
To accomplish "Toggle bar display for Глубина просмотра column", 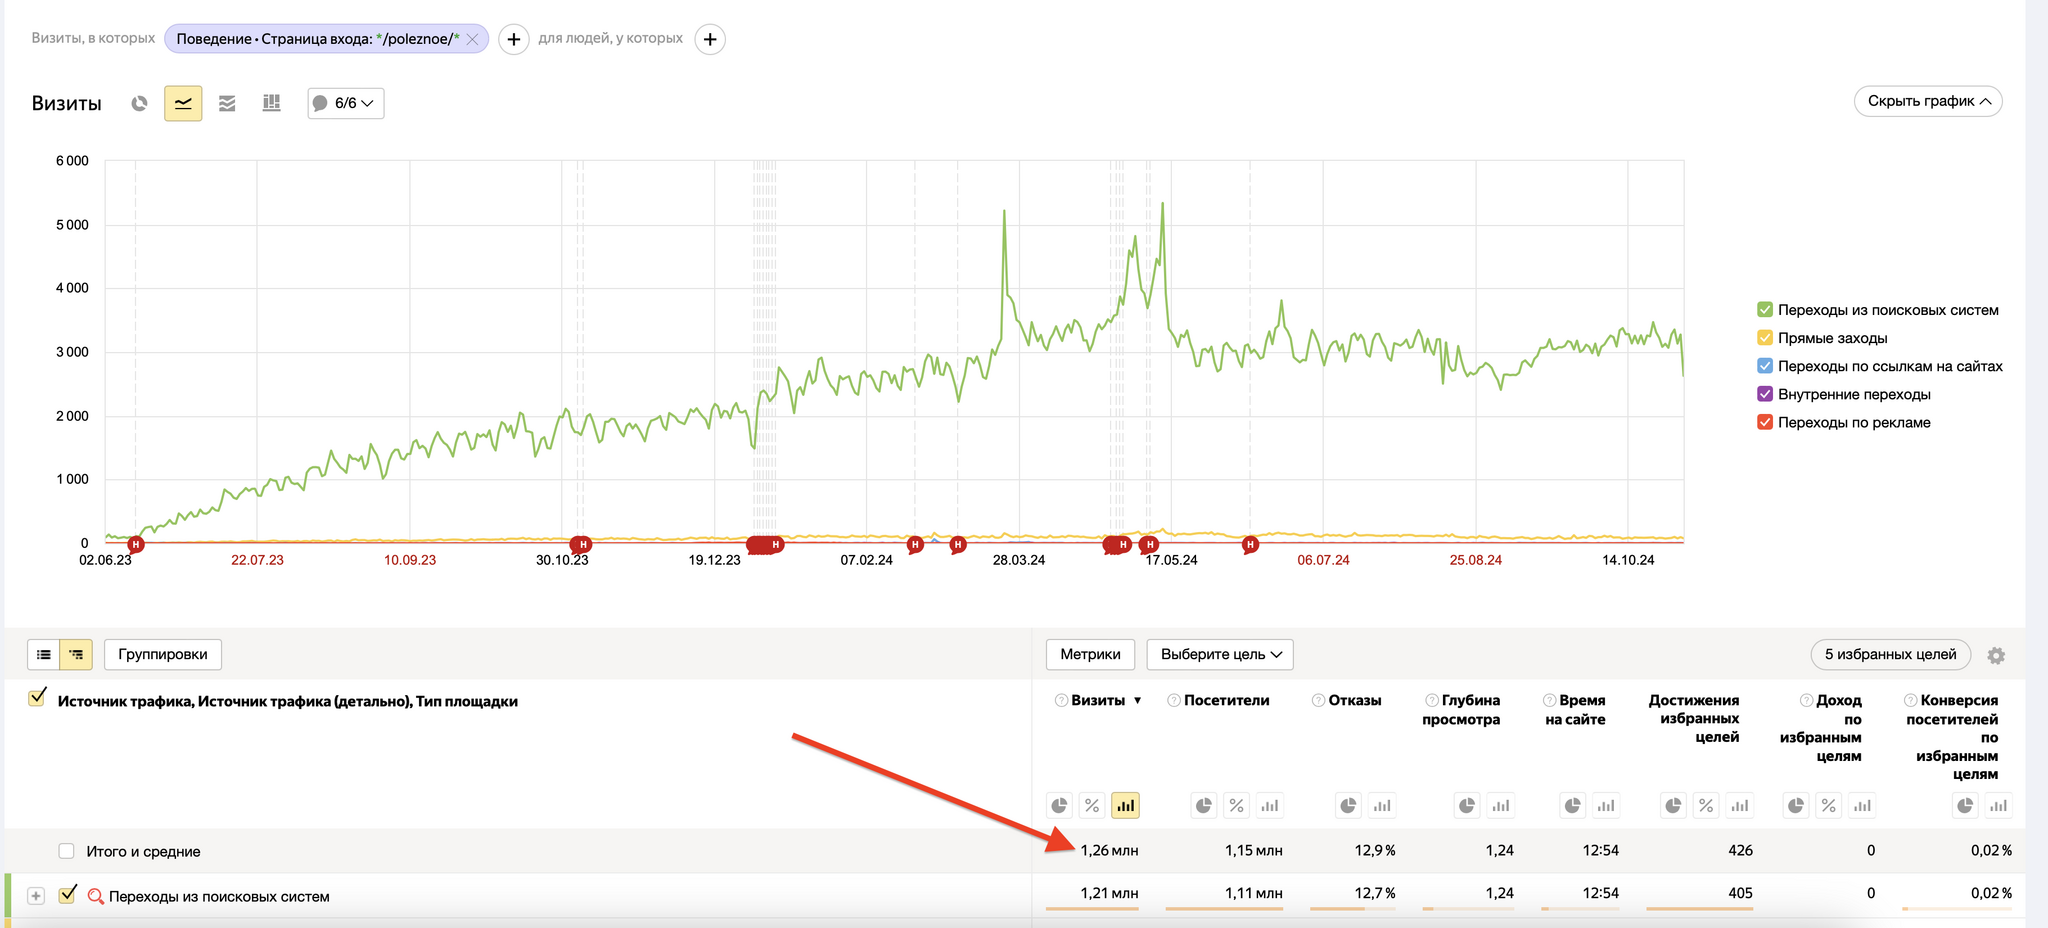I will pos(1500,805).
